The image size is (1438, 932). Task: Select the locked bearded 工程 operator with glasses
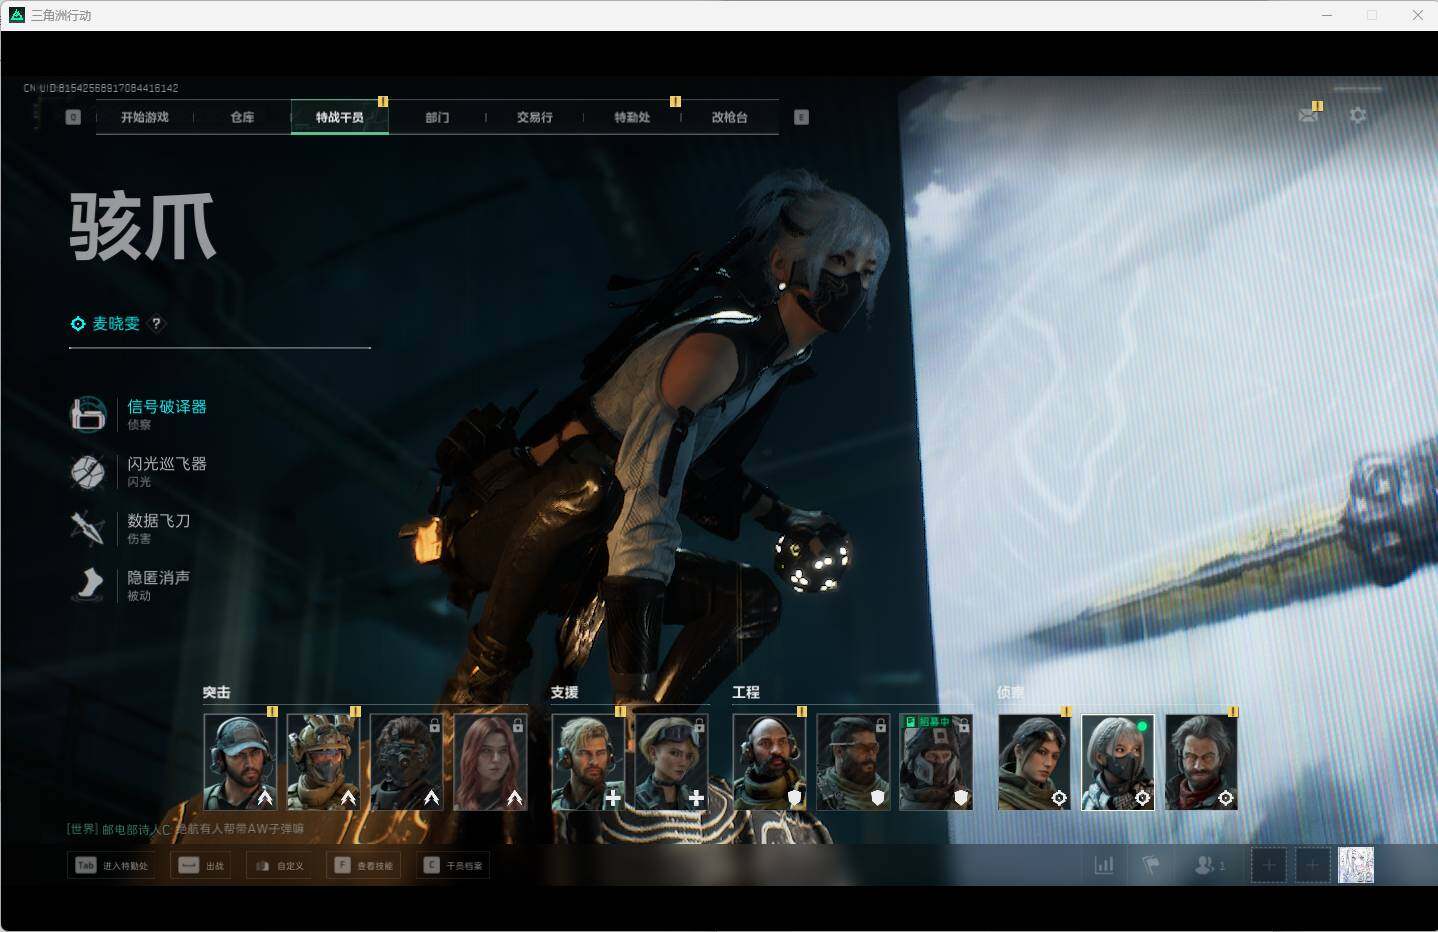click(x=853, y=761)
